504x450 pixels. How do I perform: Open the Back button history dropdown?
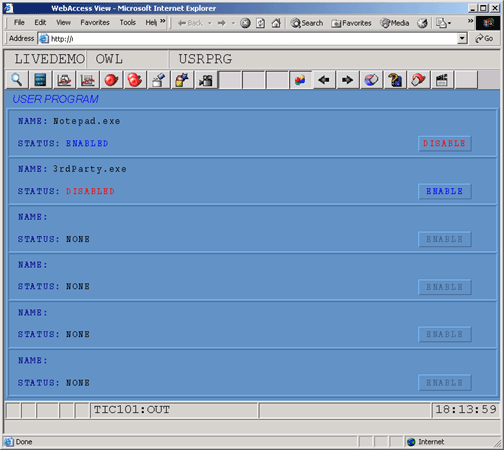point(210,23)
